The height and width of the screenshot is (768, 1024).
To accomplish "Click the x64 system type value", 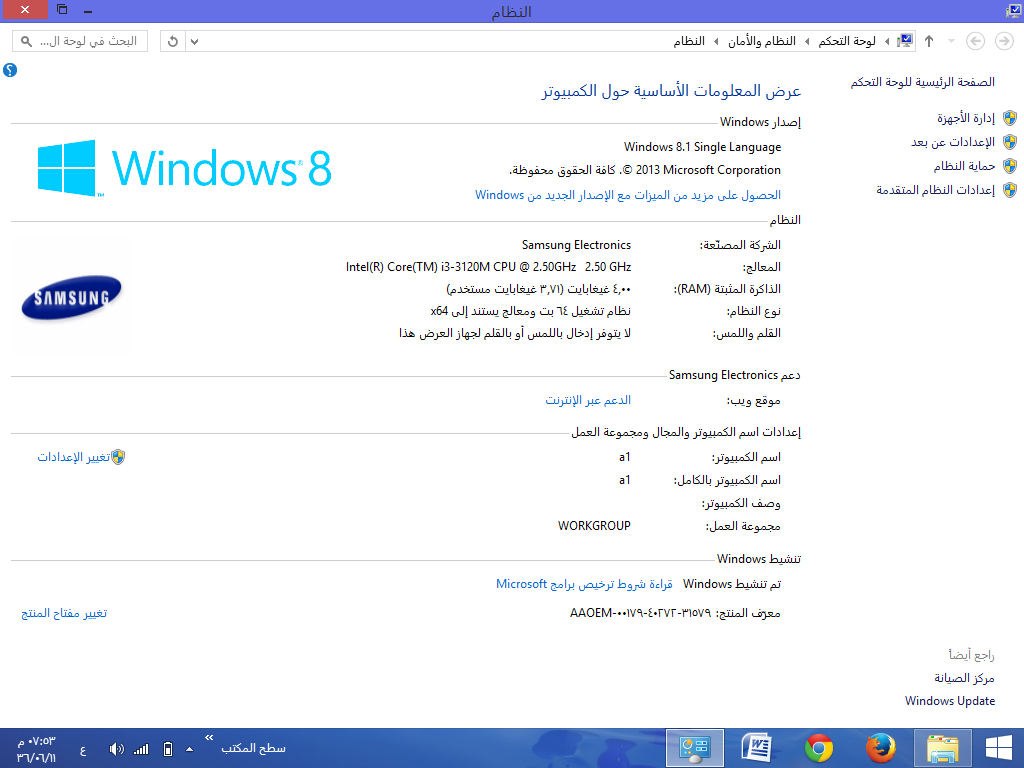I will pyautogui.click(x=531, y=312).
